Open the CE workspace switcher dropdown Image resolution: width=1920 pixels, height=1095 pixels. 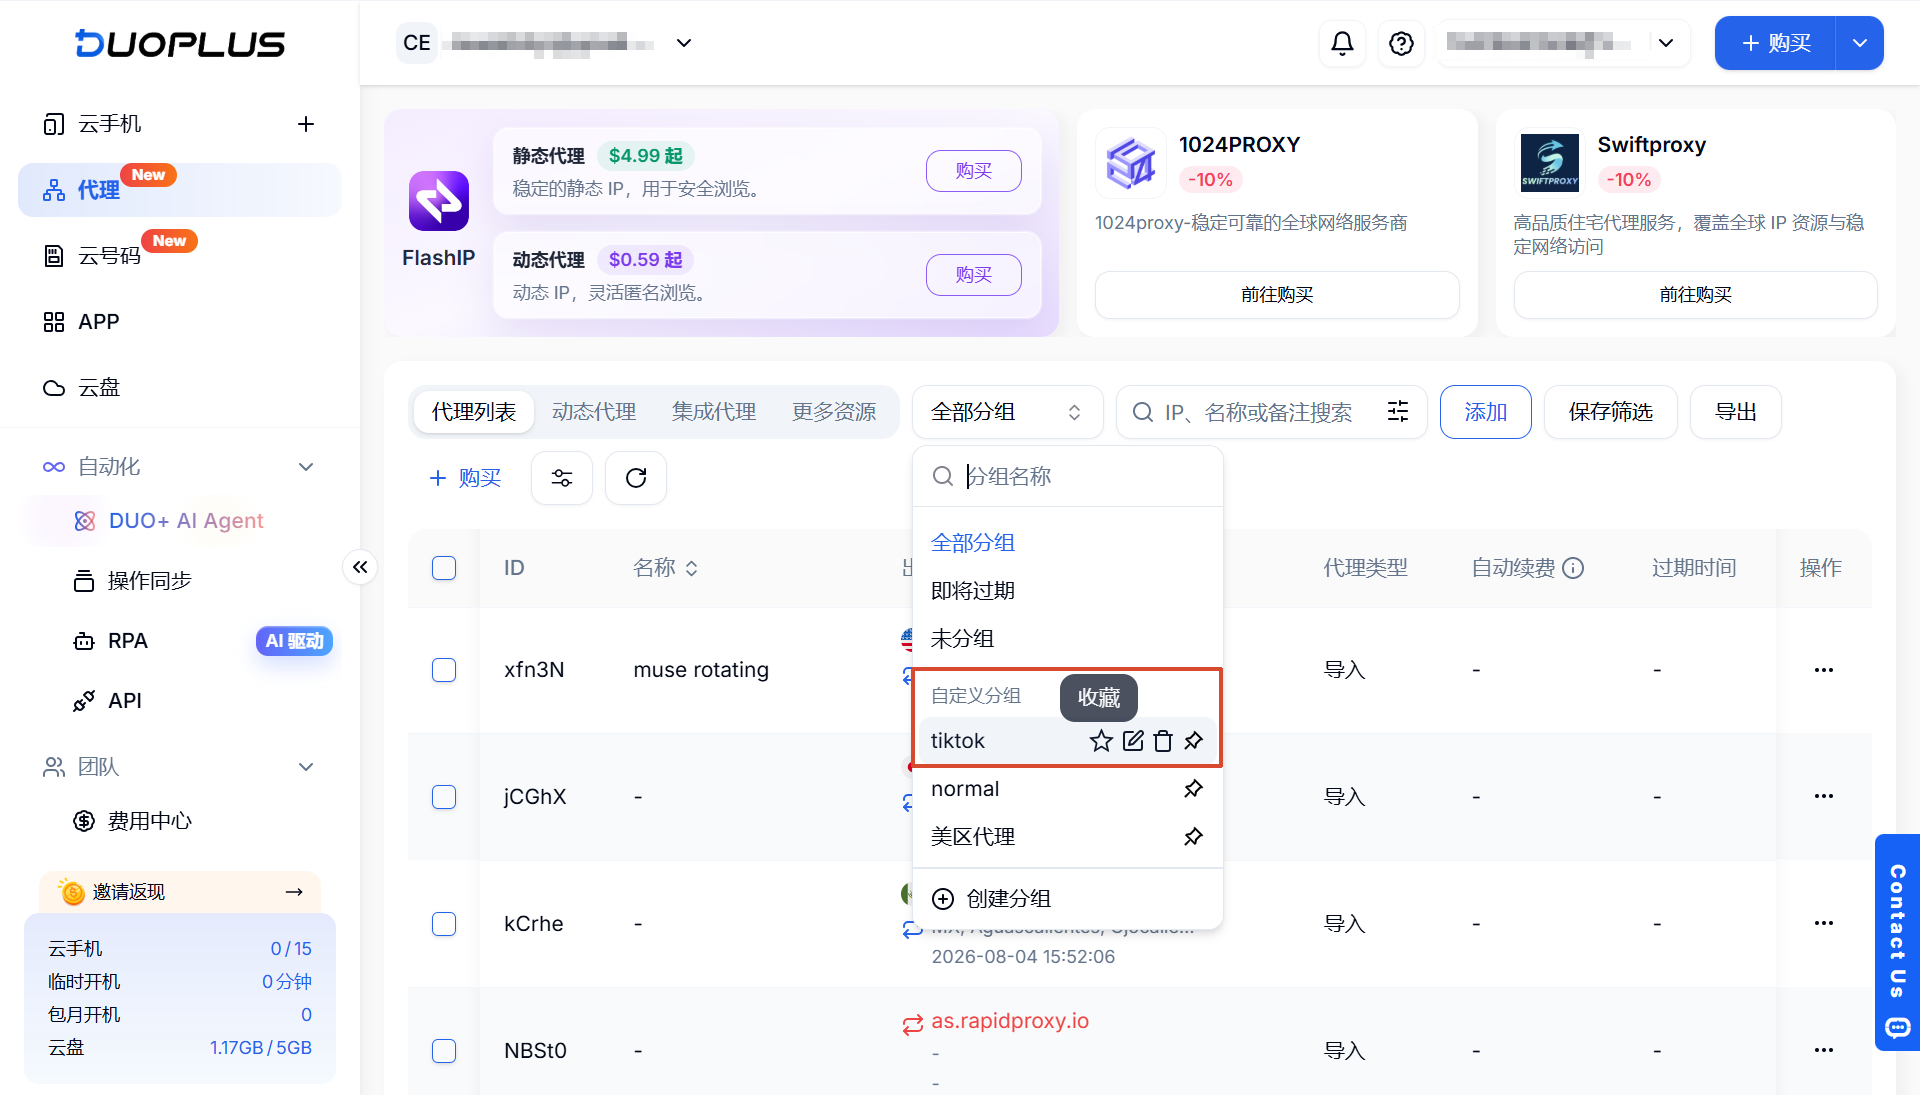(684, 43)
